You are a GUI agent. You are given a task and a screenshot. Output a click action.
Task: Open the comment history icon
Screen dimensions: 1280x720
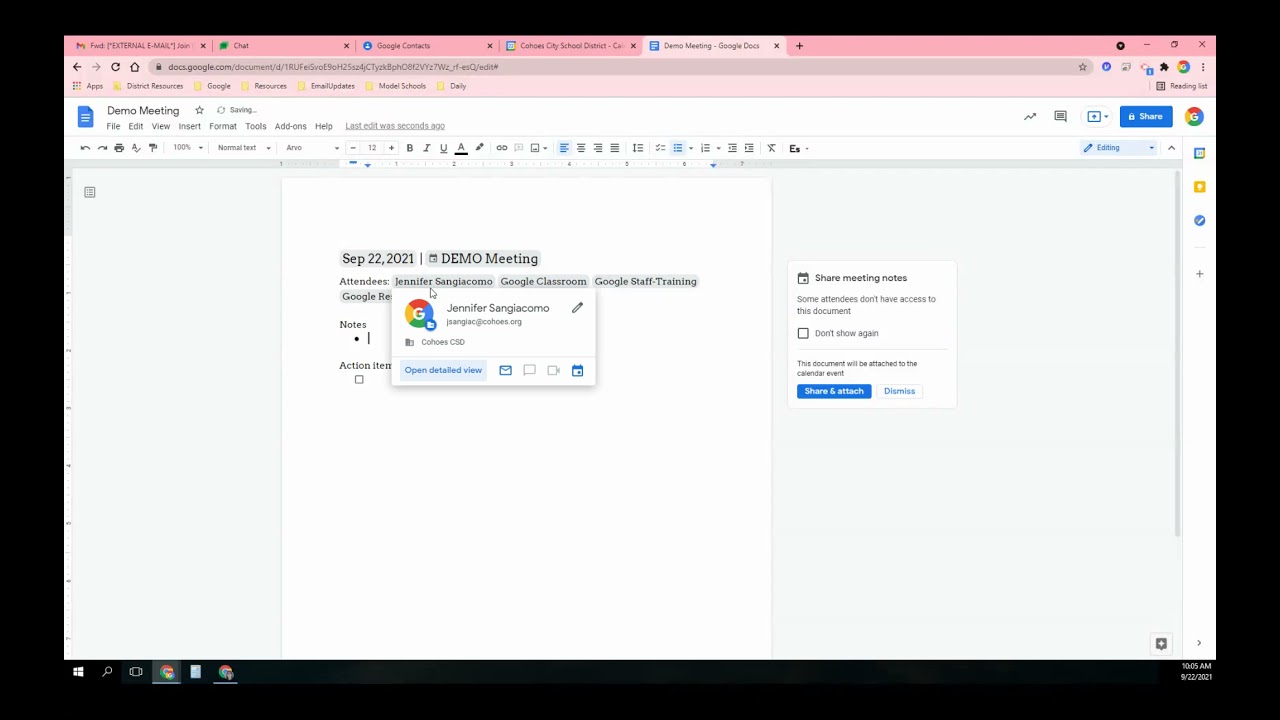tap(1060, 117)
